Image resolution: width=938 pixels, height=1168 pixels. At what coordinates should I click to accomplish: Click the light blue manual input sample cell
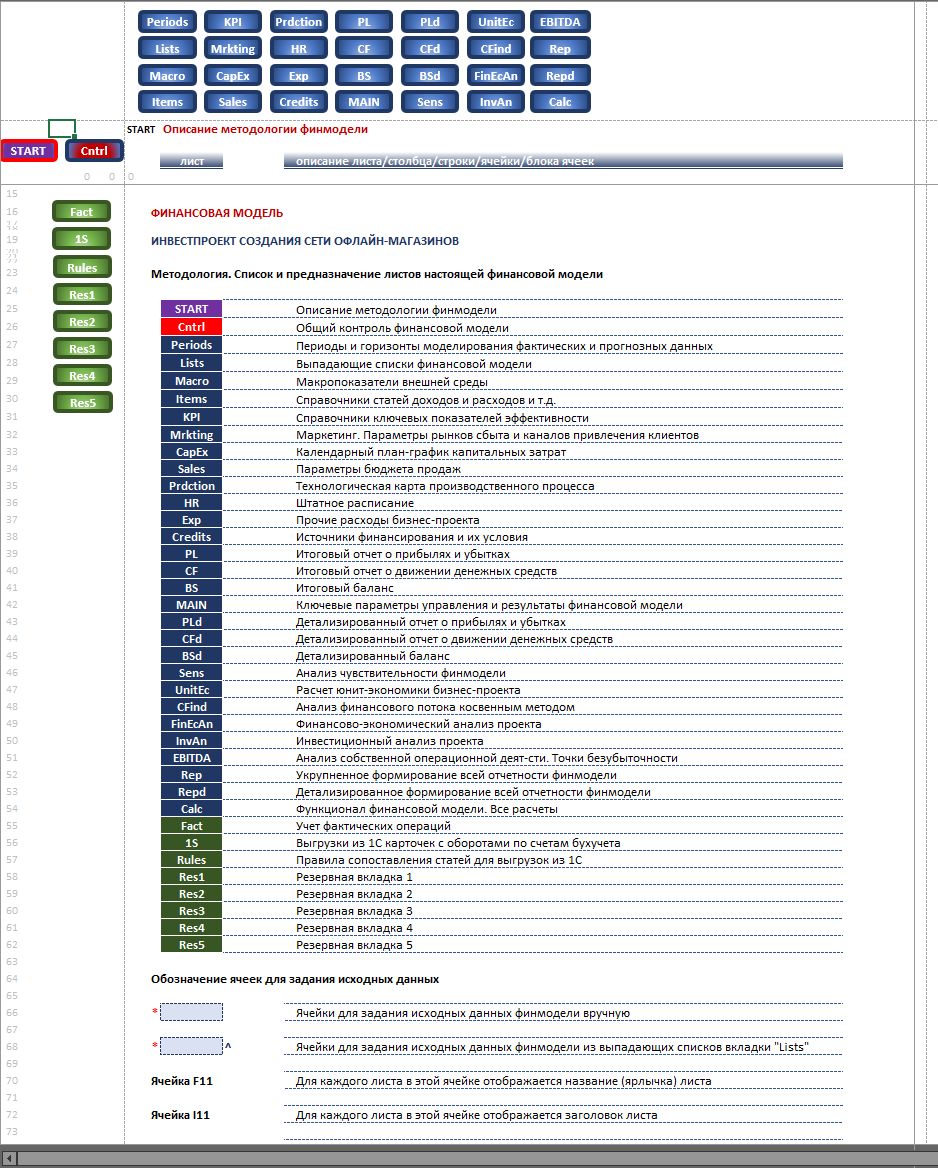tap(191, 1012)
